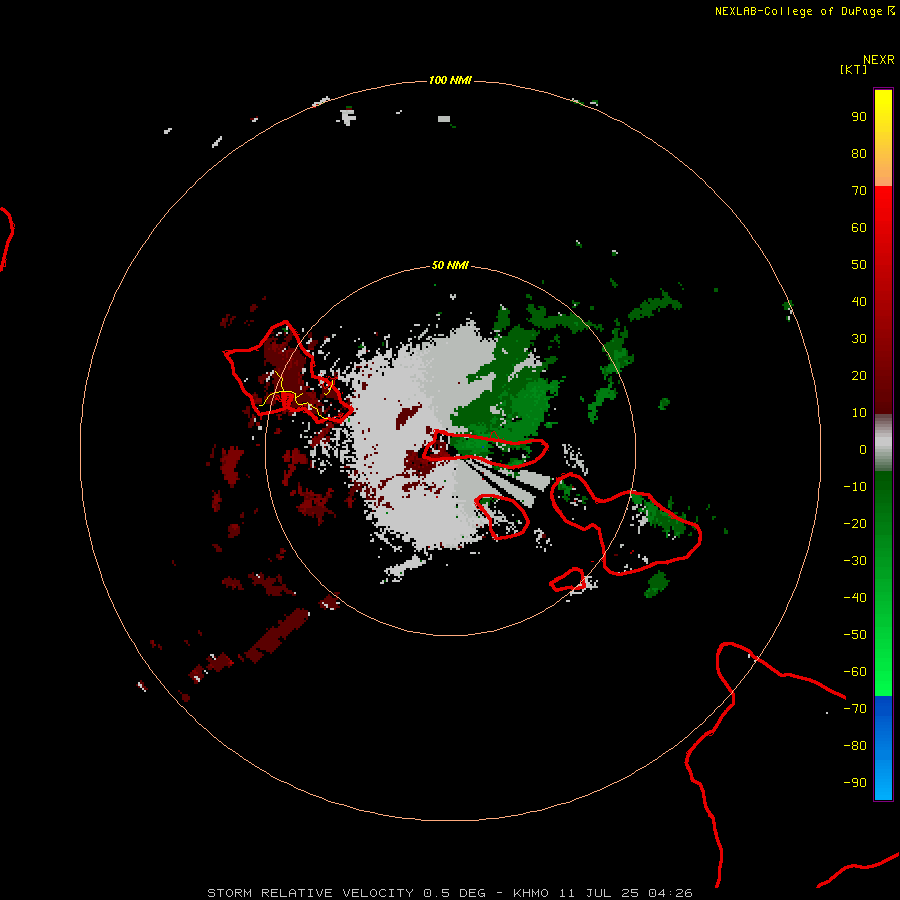Click the 0 value on the scale

863,449
